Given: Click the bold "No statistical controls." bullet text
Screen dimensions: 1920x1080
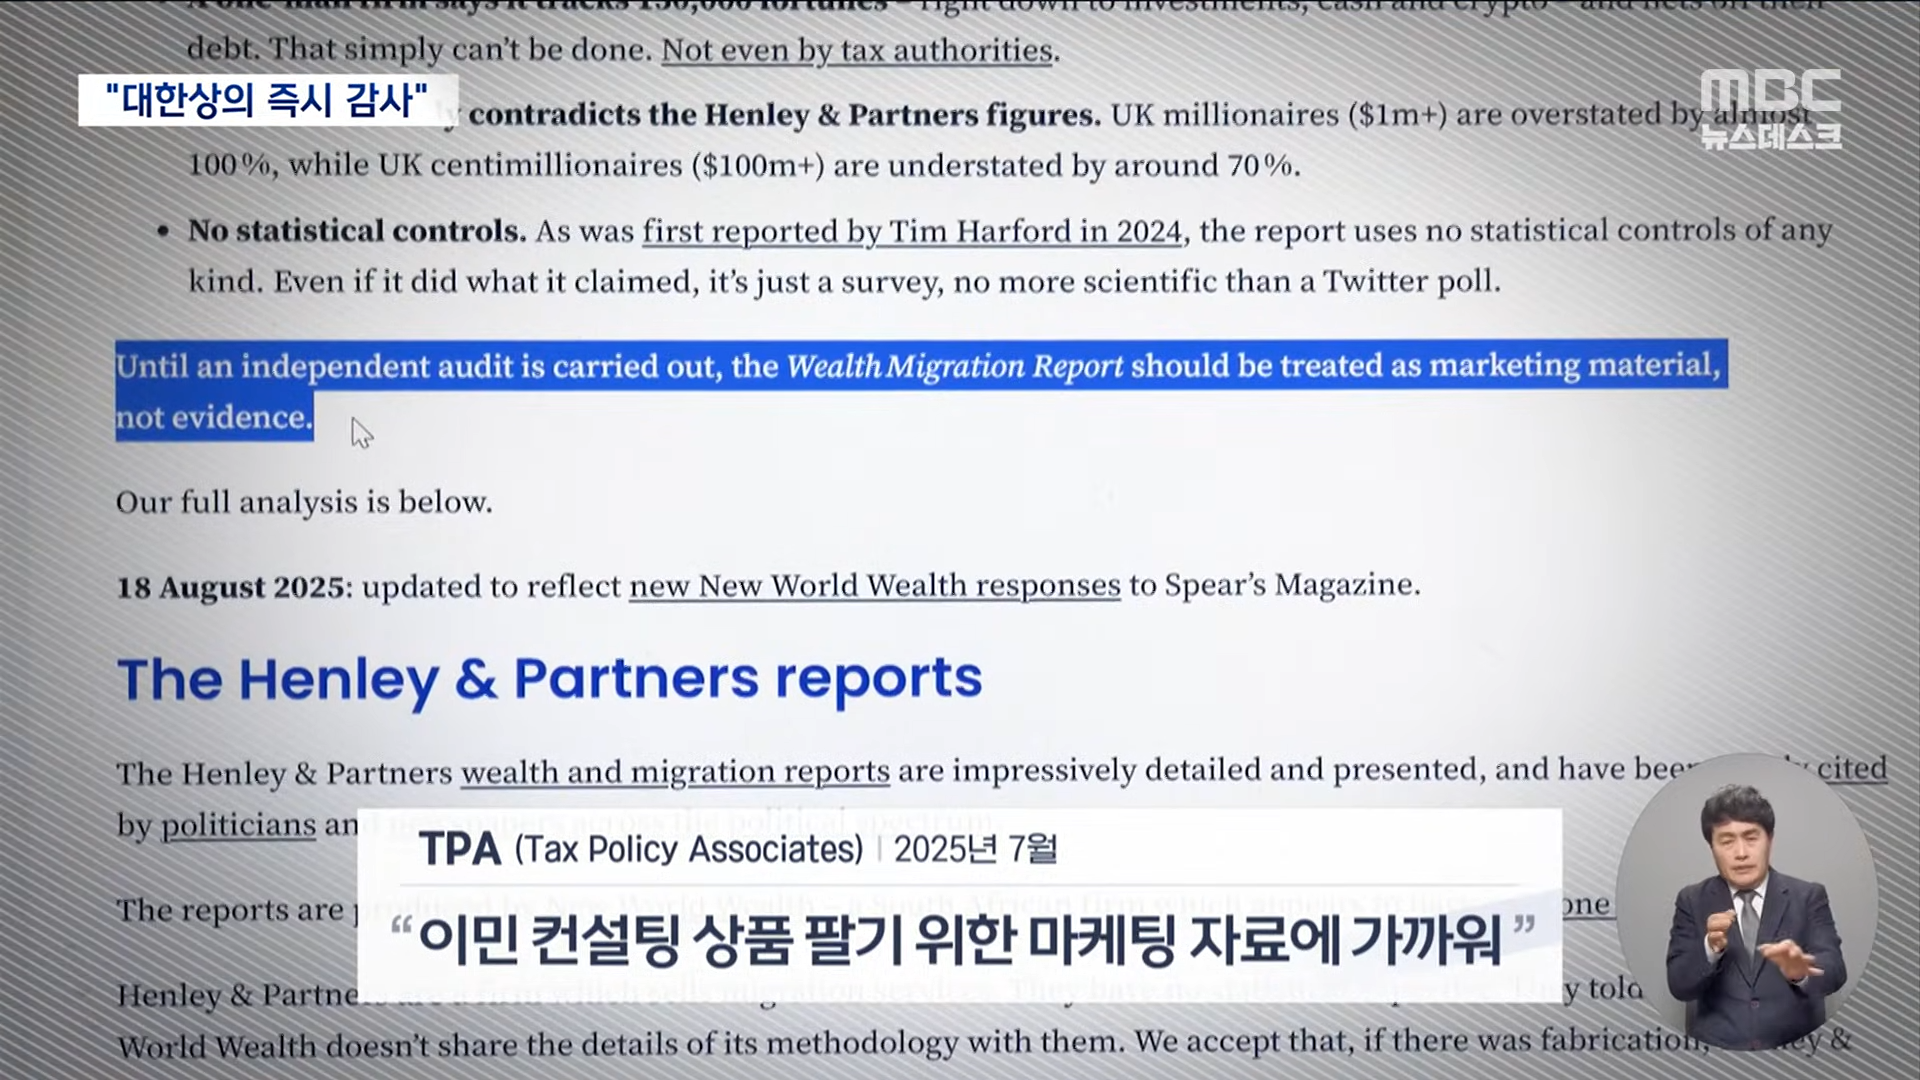Looking at the screenshot, I should pyautogui.click(x=357, y=231).
